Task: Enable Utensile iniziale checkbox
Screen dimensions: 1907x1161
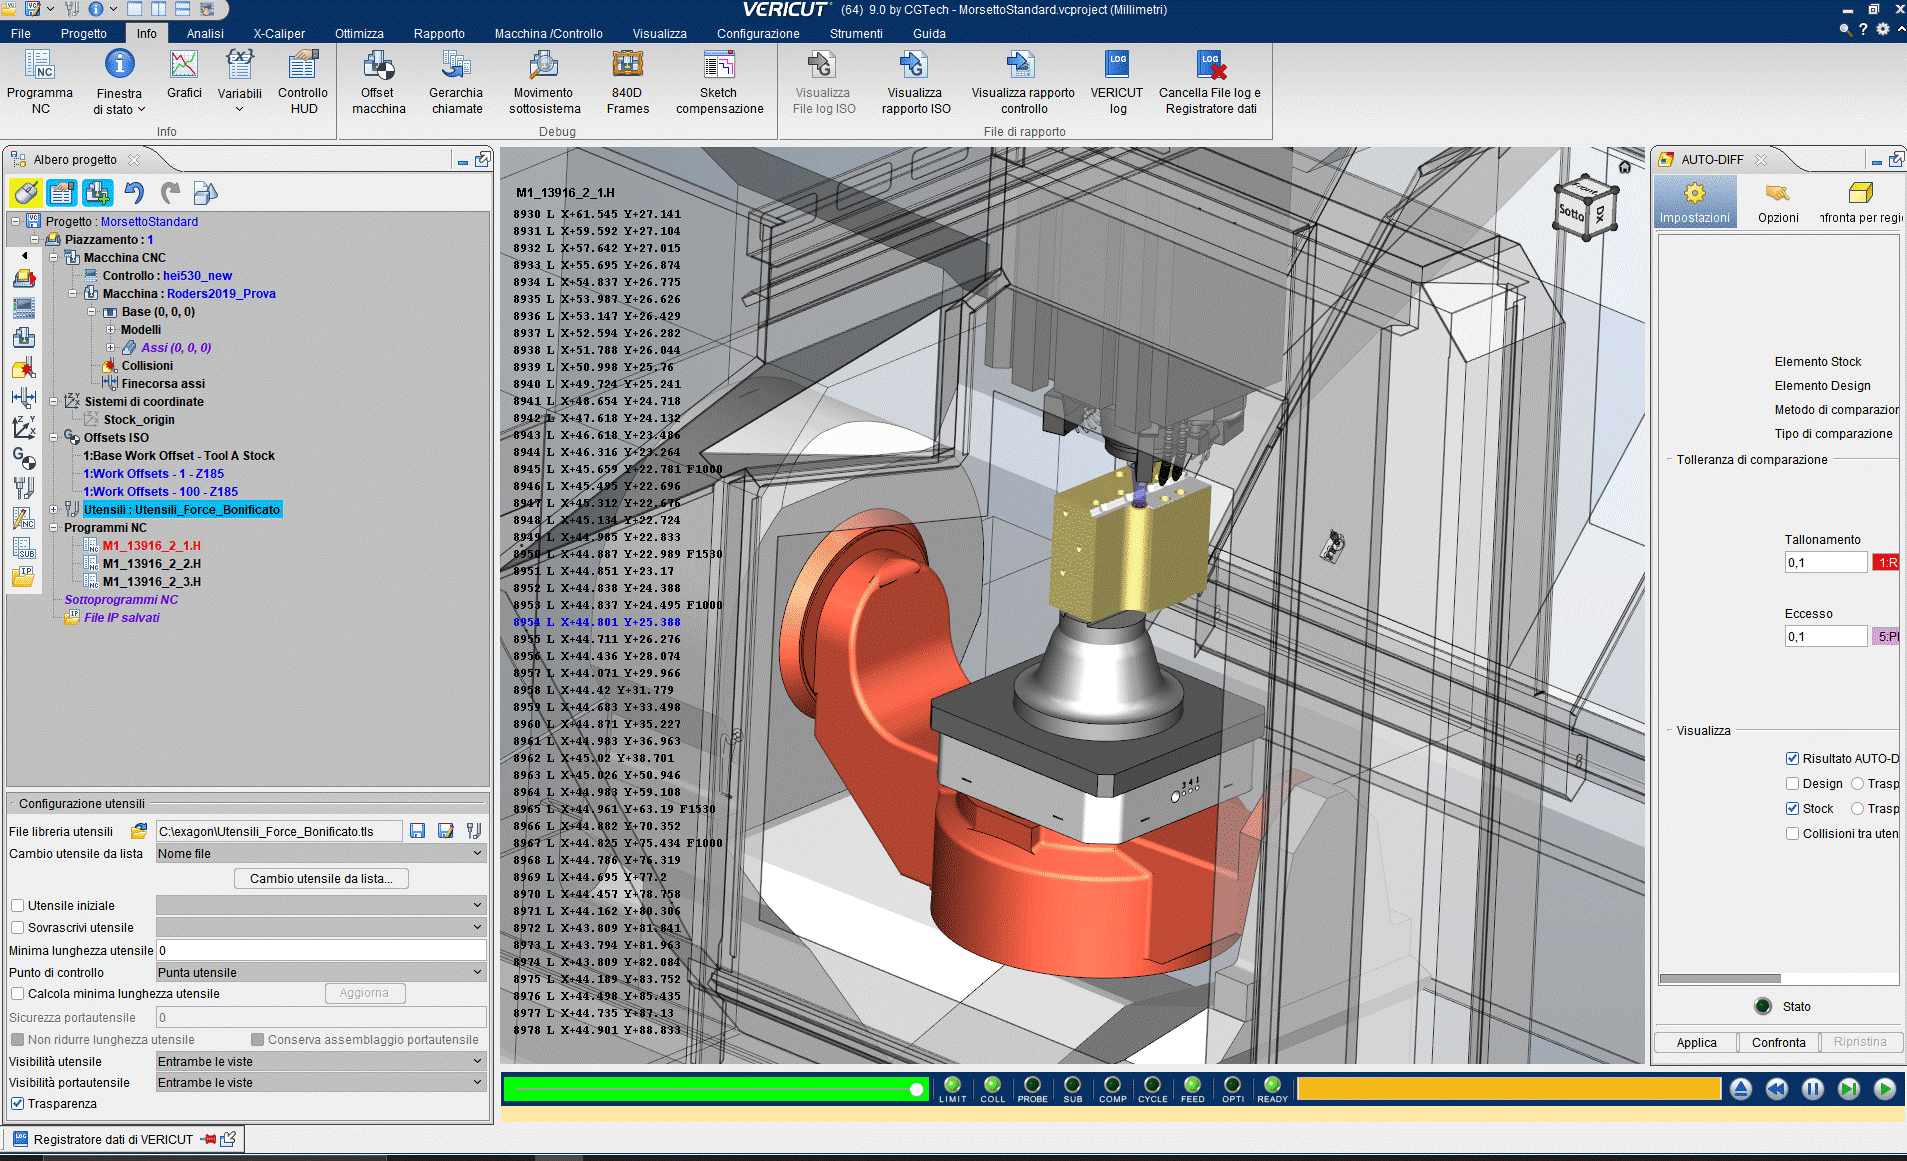Action: click(x=17, y=906)
